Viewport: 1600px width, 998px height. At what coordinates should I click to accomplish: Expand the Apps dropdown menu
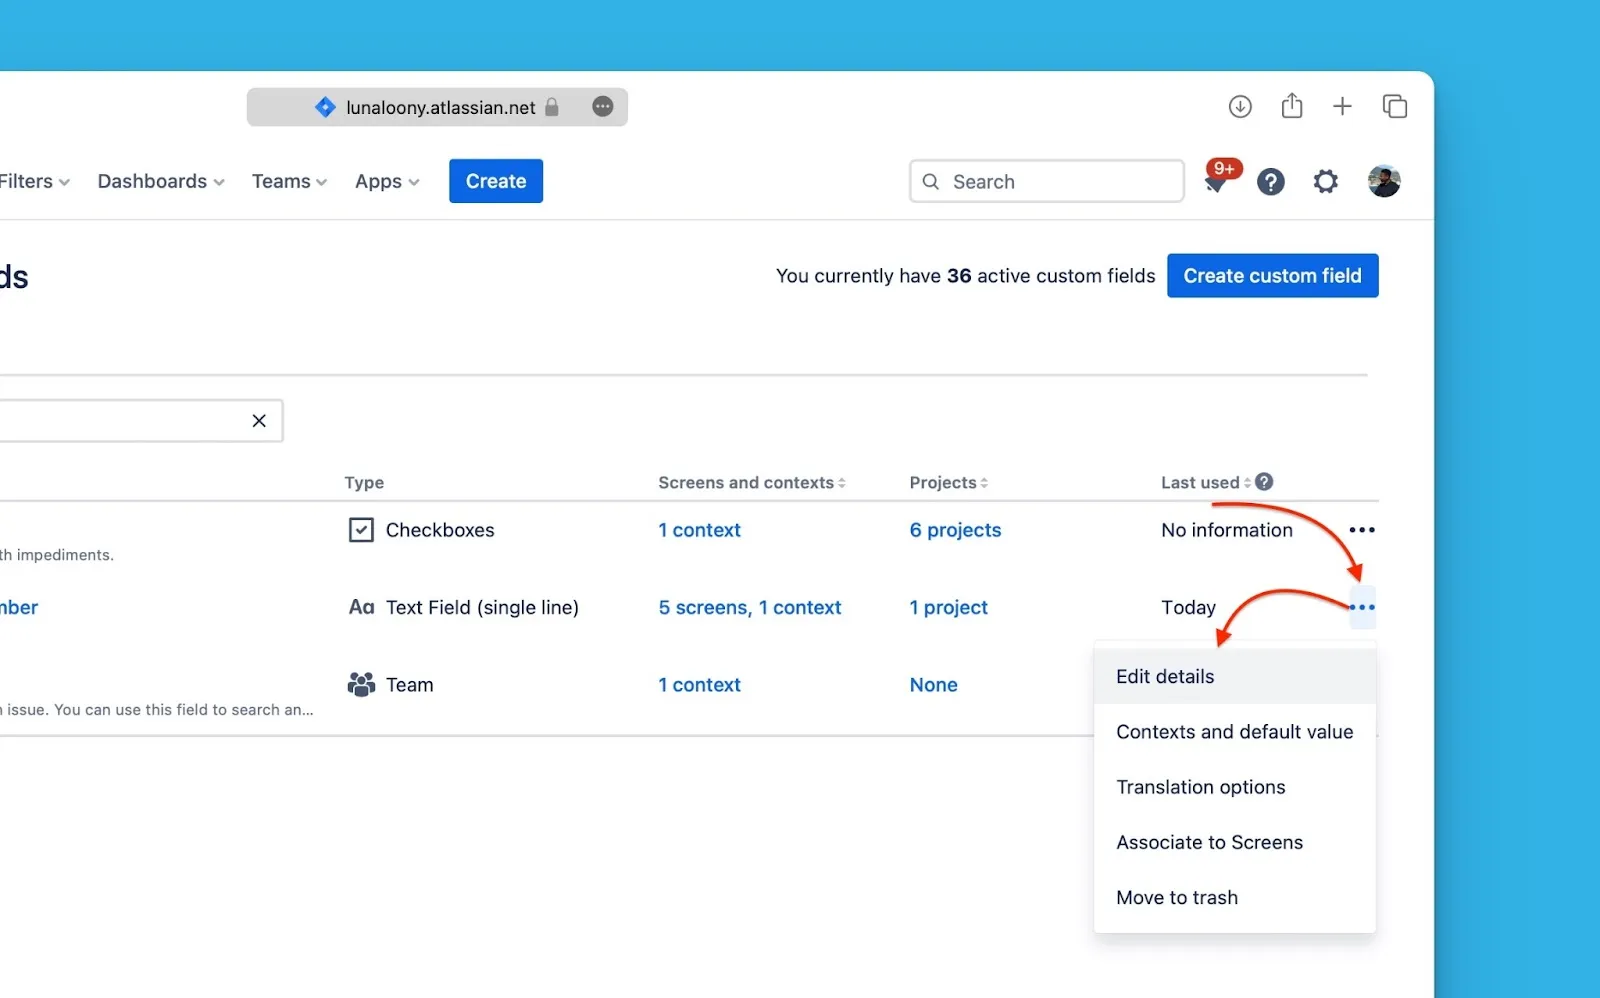click(x=386, y=182)
